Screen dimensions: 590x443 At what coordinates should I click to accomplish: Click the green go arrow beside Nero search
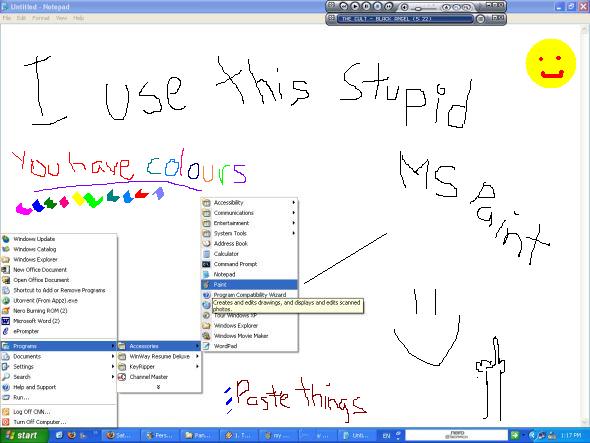click(x=514, y=435)
